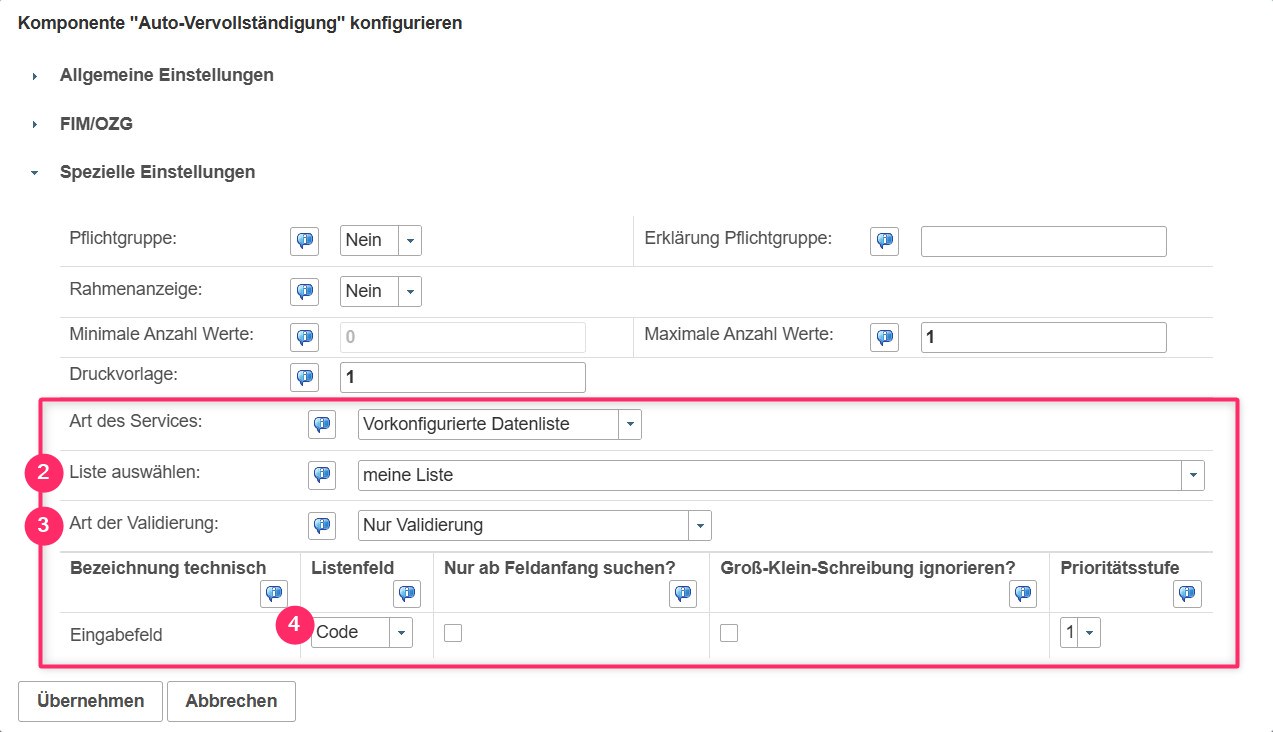Show info for Maximale Anzahl Werte
The height and width of the screenshot is (732, 1273).
[884, 337]
